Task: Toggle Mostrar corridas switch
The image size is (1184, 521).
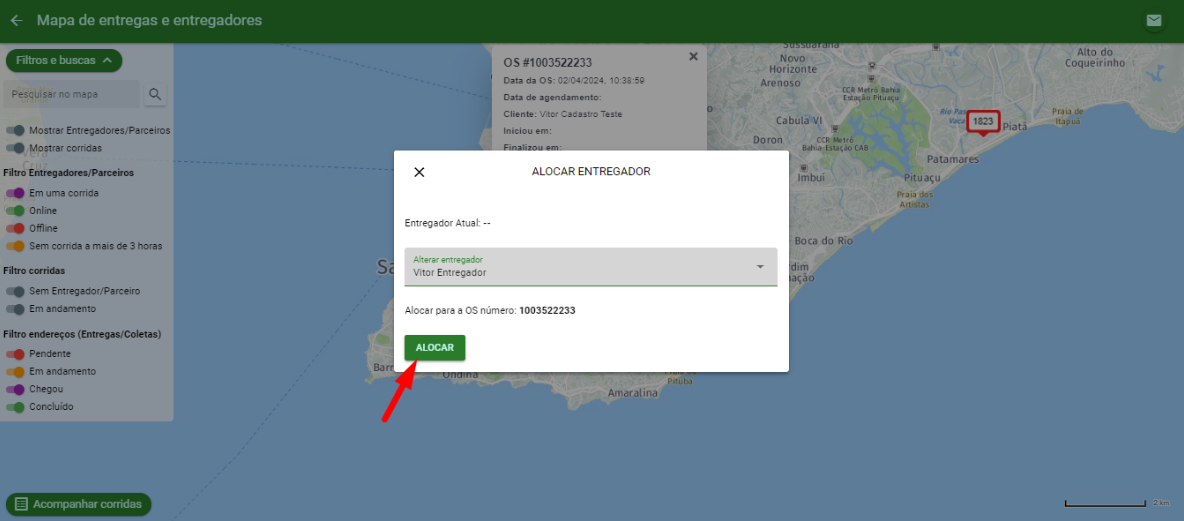Action: pos(15,148)
